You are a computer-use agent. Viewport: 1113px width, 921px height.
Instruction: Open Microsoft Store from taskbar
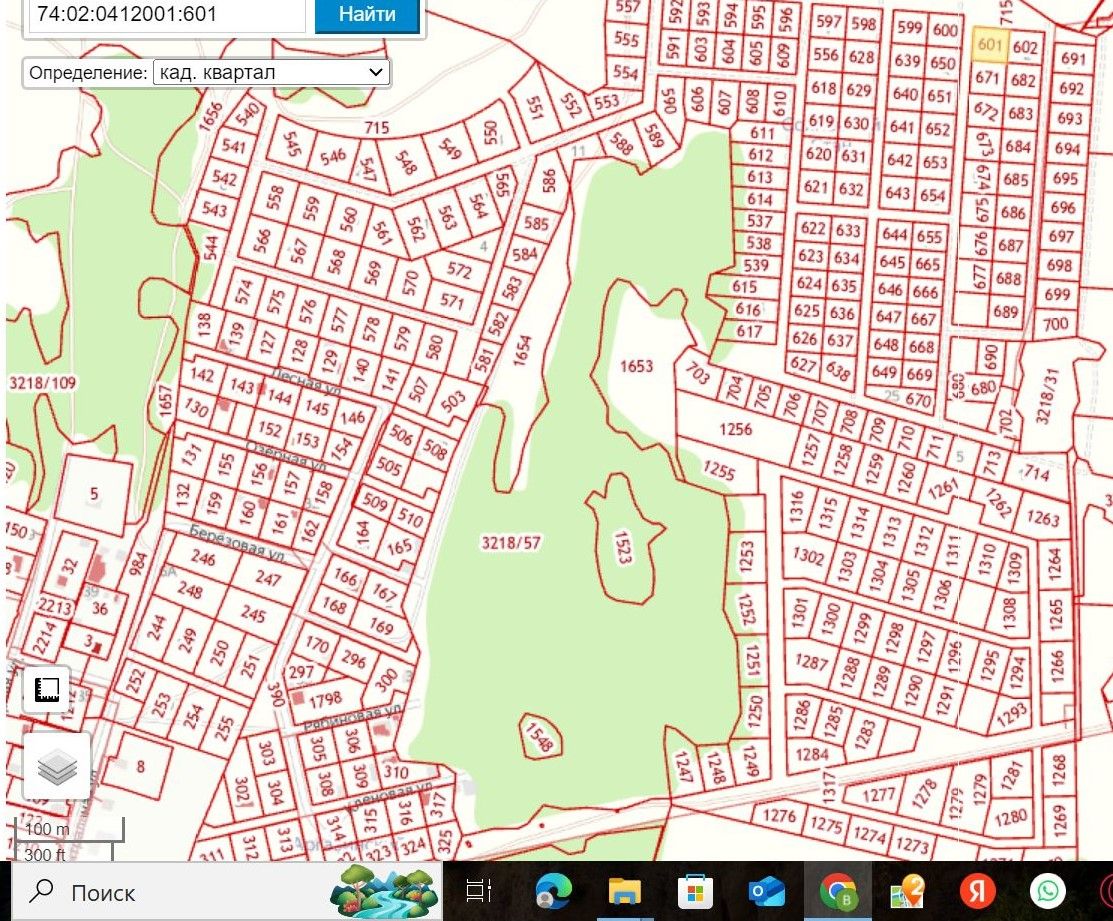coord(696,891)
